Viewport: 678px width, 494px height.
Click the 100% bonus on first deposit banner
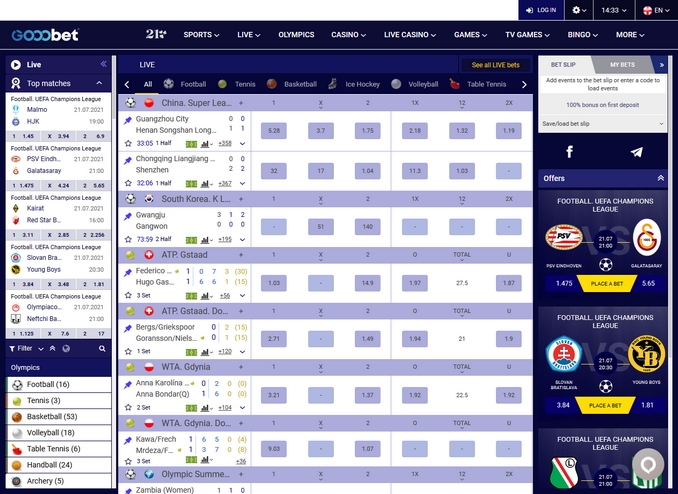603,105
